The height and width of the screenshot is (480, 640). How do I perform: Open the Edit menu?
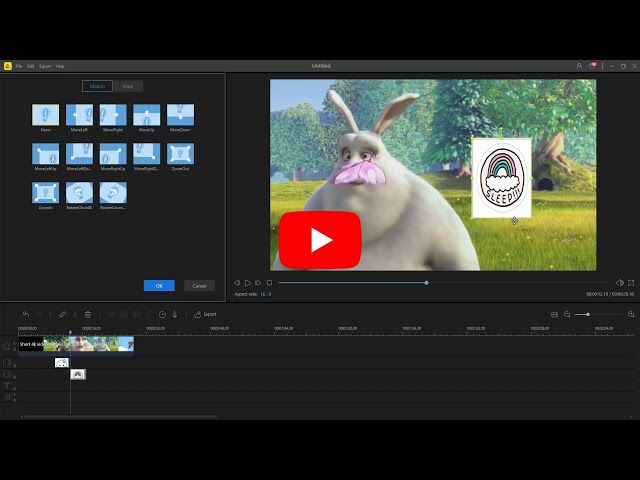pyautogui.click(x=30, y=66)
